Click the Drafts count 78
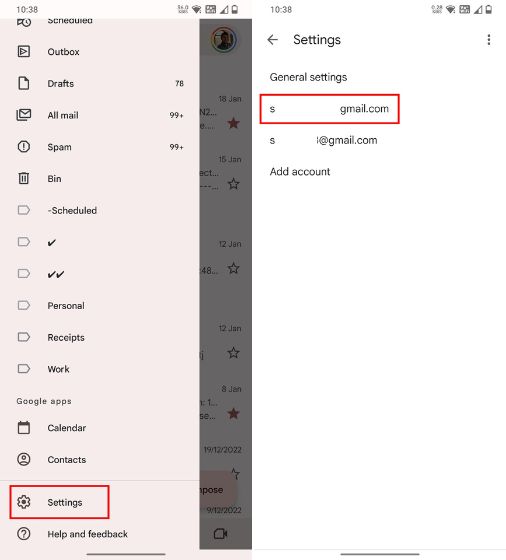Image resolution: width=506 pixels, height=560 pixels. (179, 84)
